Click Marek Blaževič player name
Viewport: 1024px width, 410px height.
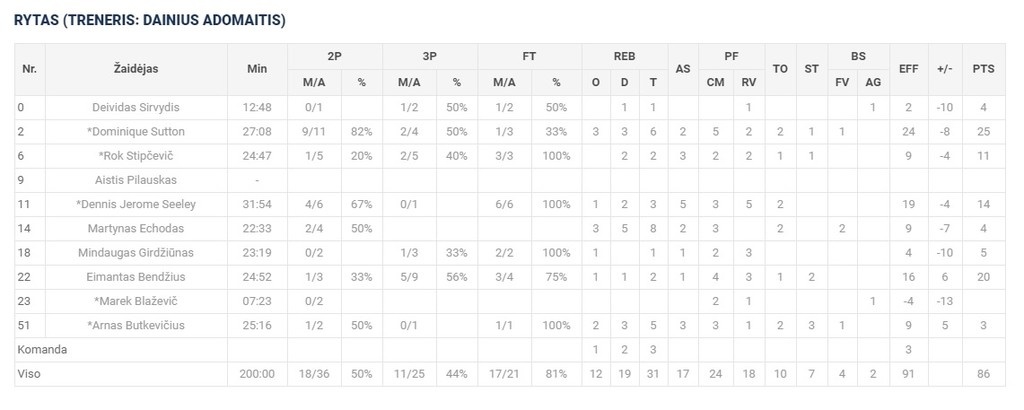pos(136,301)
